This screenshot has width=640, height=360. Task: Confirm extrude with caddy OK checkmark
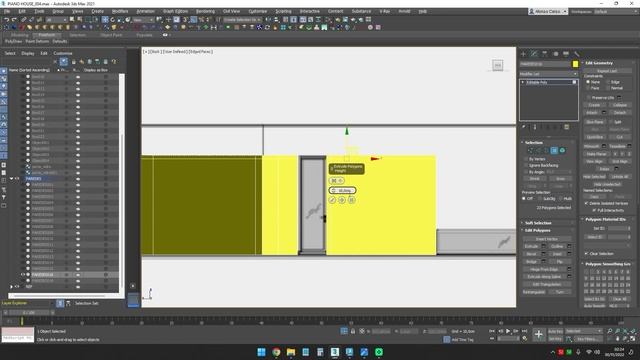tap(332, 200)
